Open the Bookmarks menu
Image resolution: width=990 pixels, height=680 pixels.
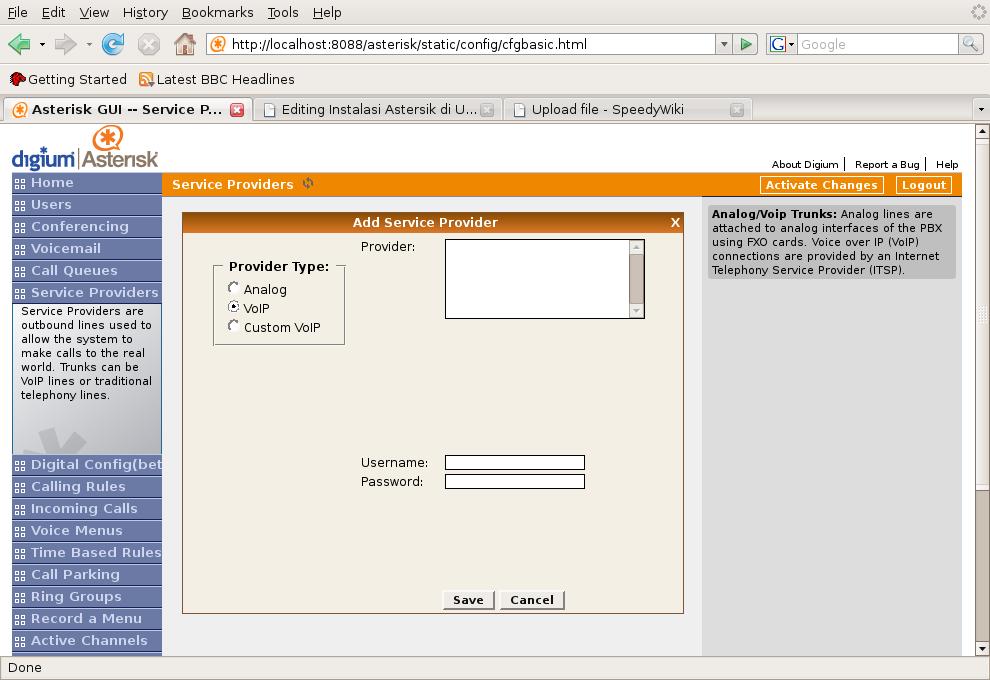point(217,12)
